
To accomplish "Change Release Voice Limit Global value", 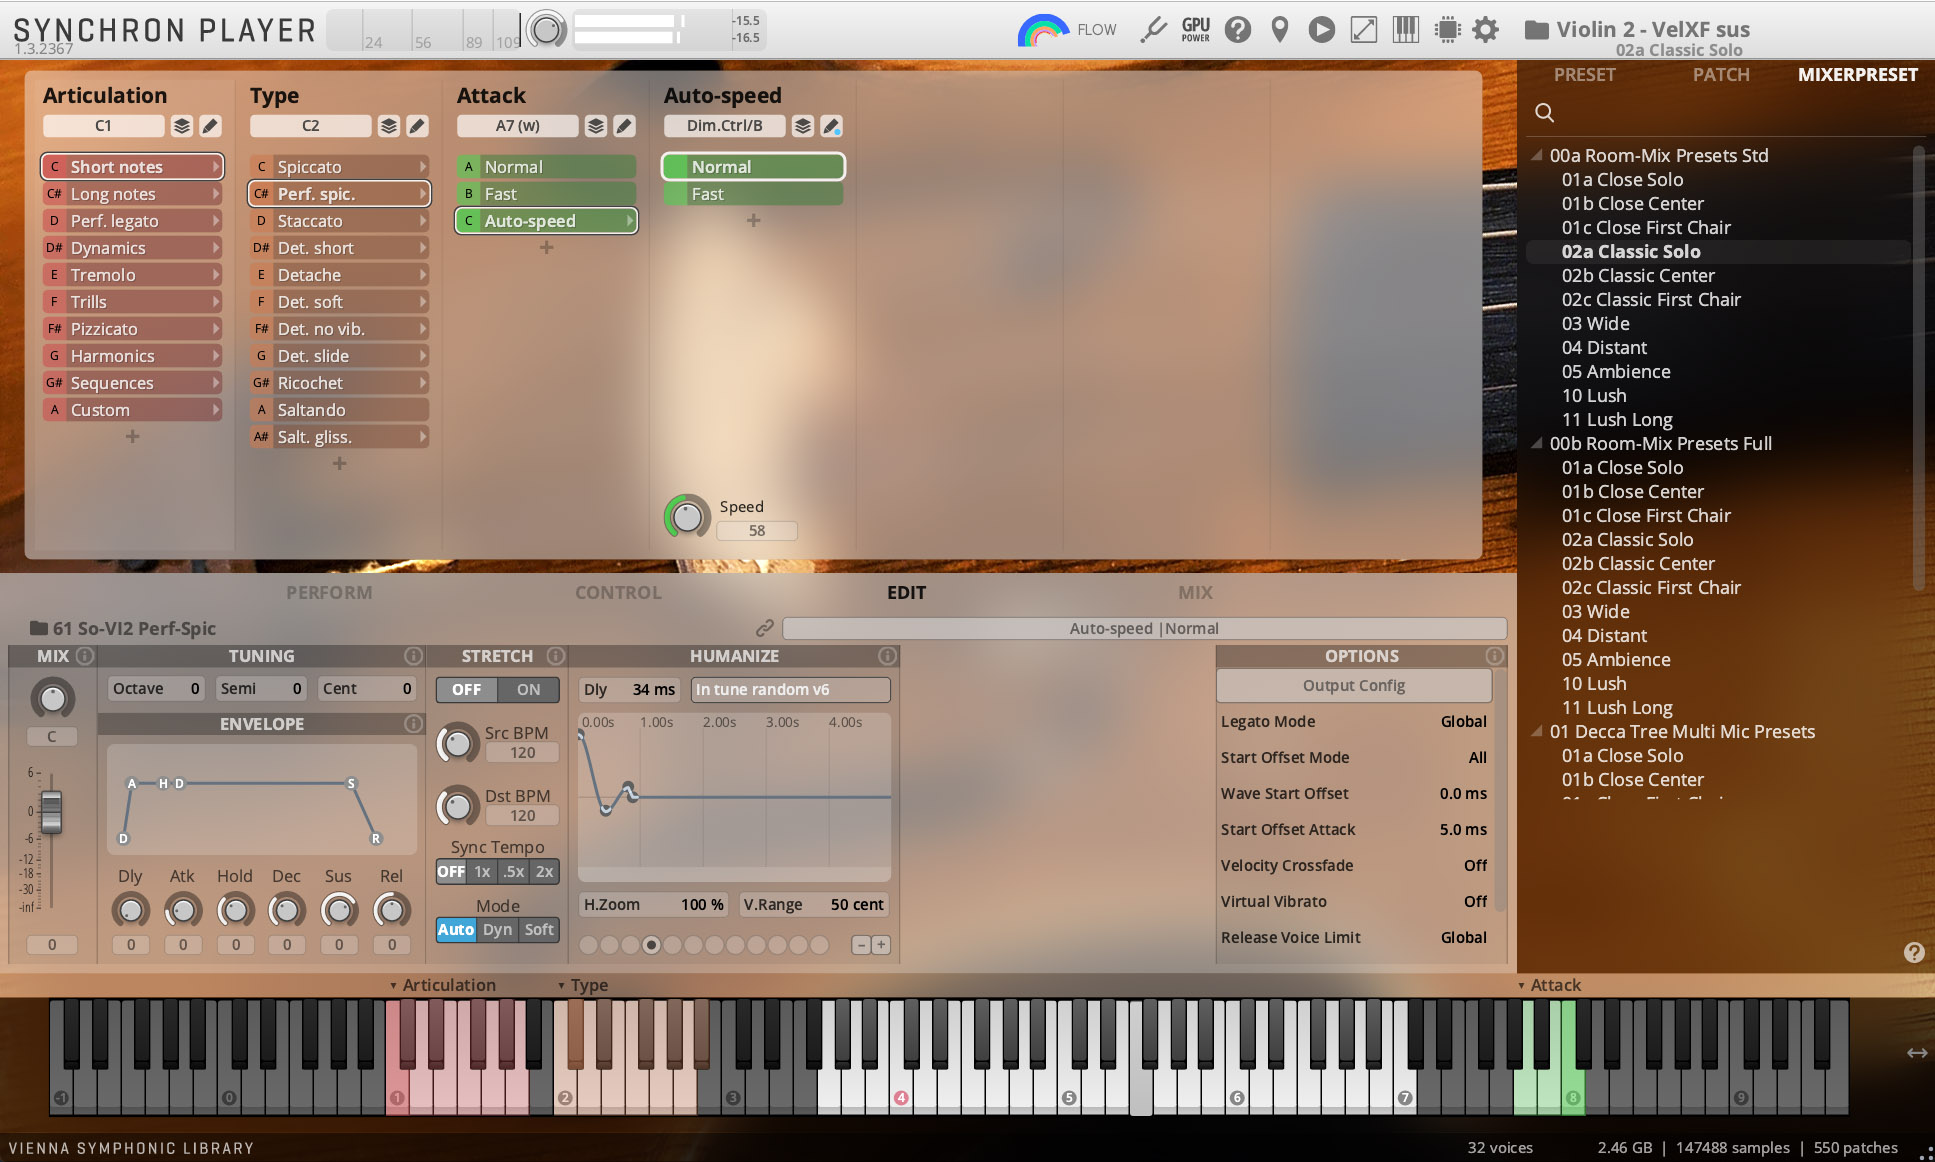I will coord(1463,938).
